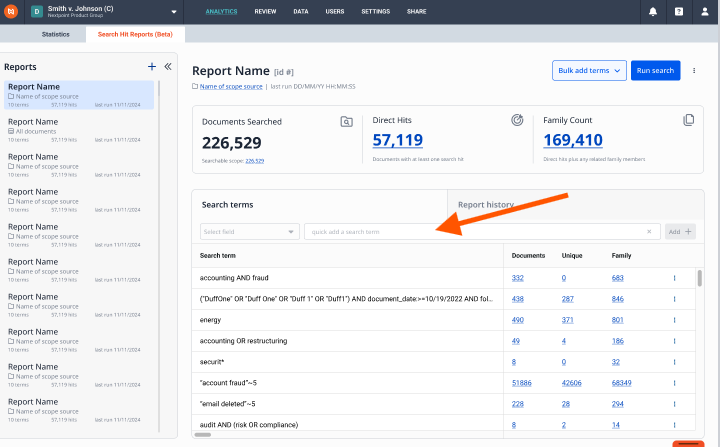
Task: Sort by the Search term column header
Action: point(218,255)
